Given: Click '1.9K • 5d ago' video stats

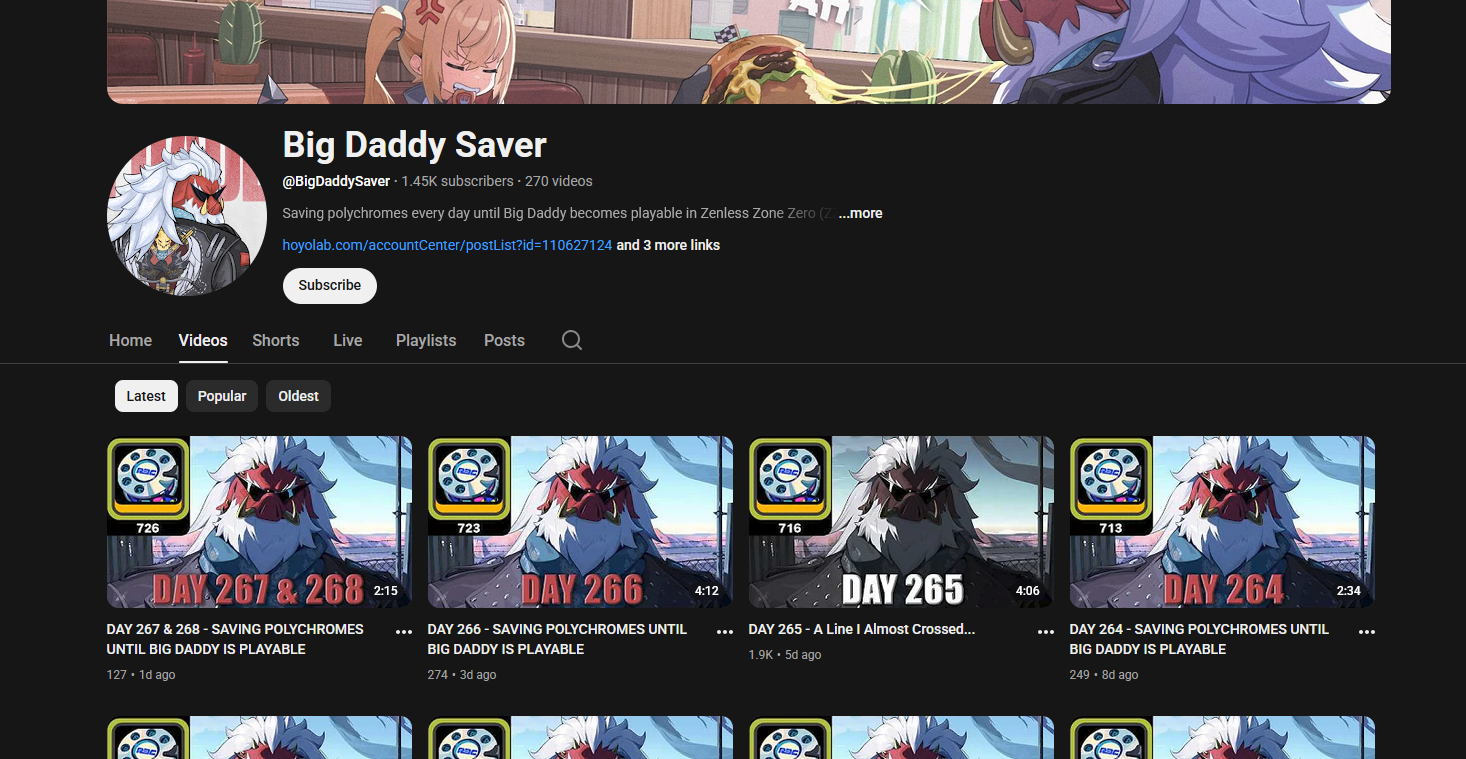Looking at the screenshot, I should coord(785,655).
